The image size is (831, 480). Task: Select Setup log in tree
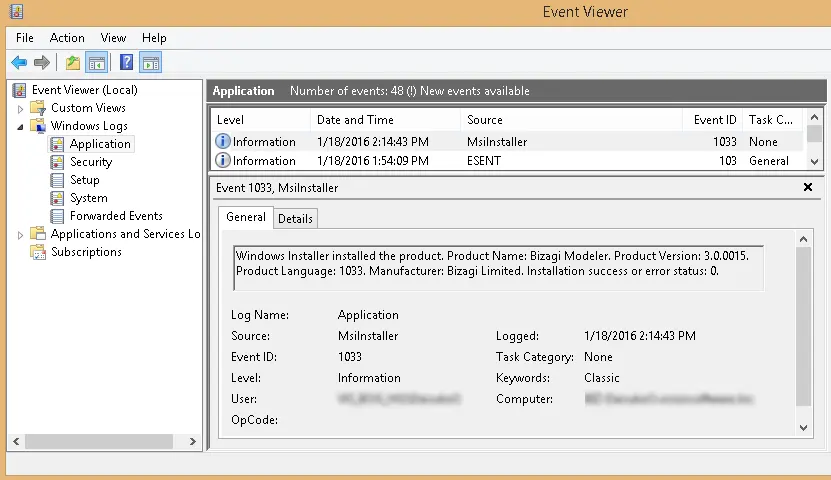(x=85, y=180)
